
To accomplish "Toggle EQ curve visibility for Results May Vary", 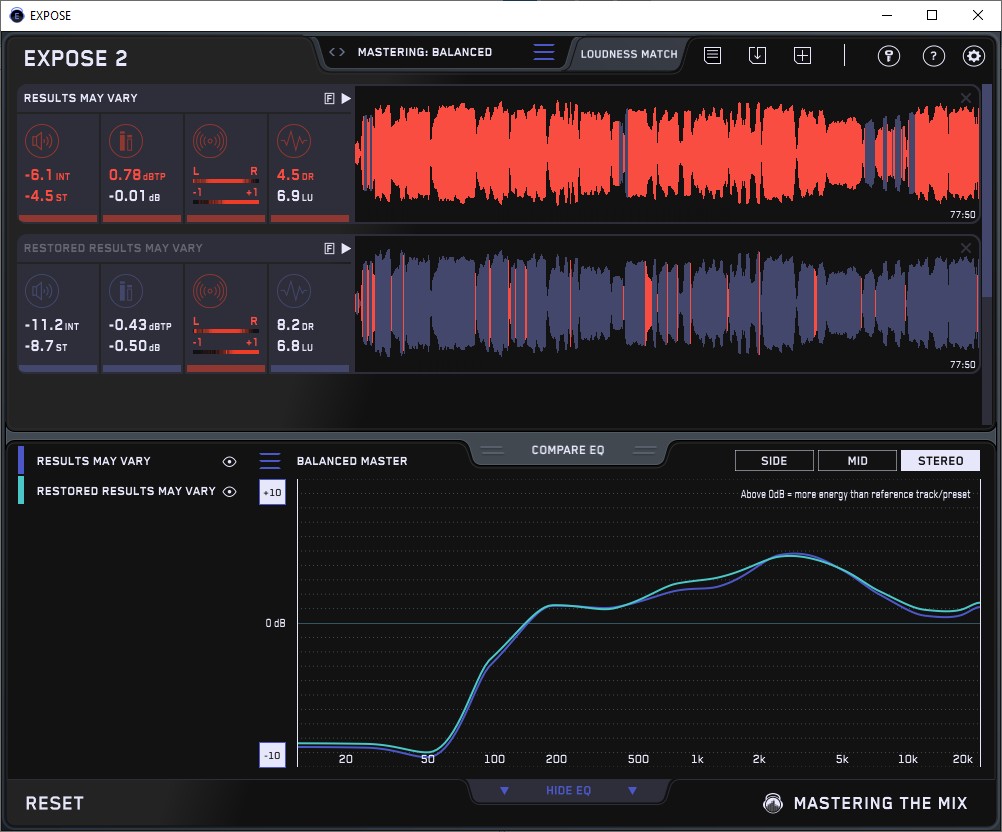I will [x=229, y=461].
